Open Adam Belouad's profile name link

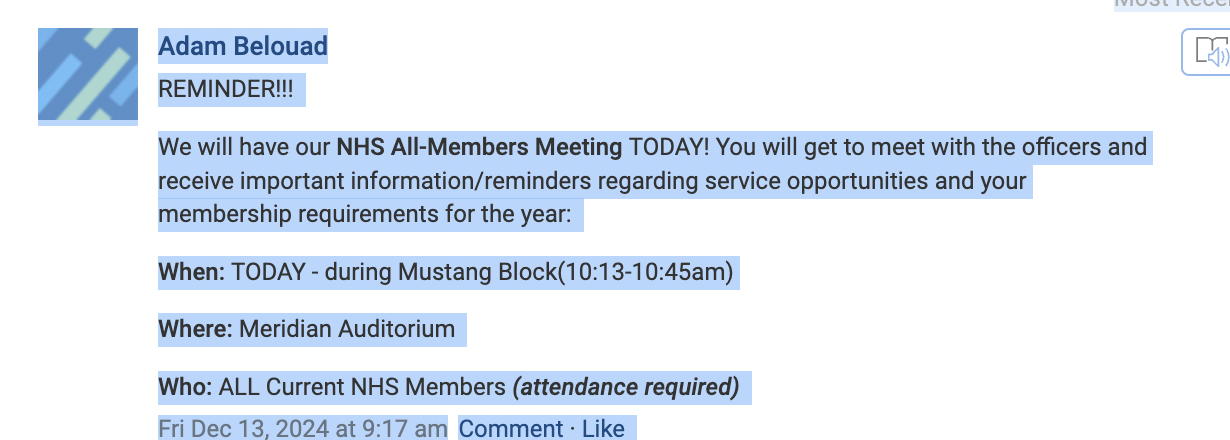tap(243, 46)
